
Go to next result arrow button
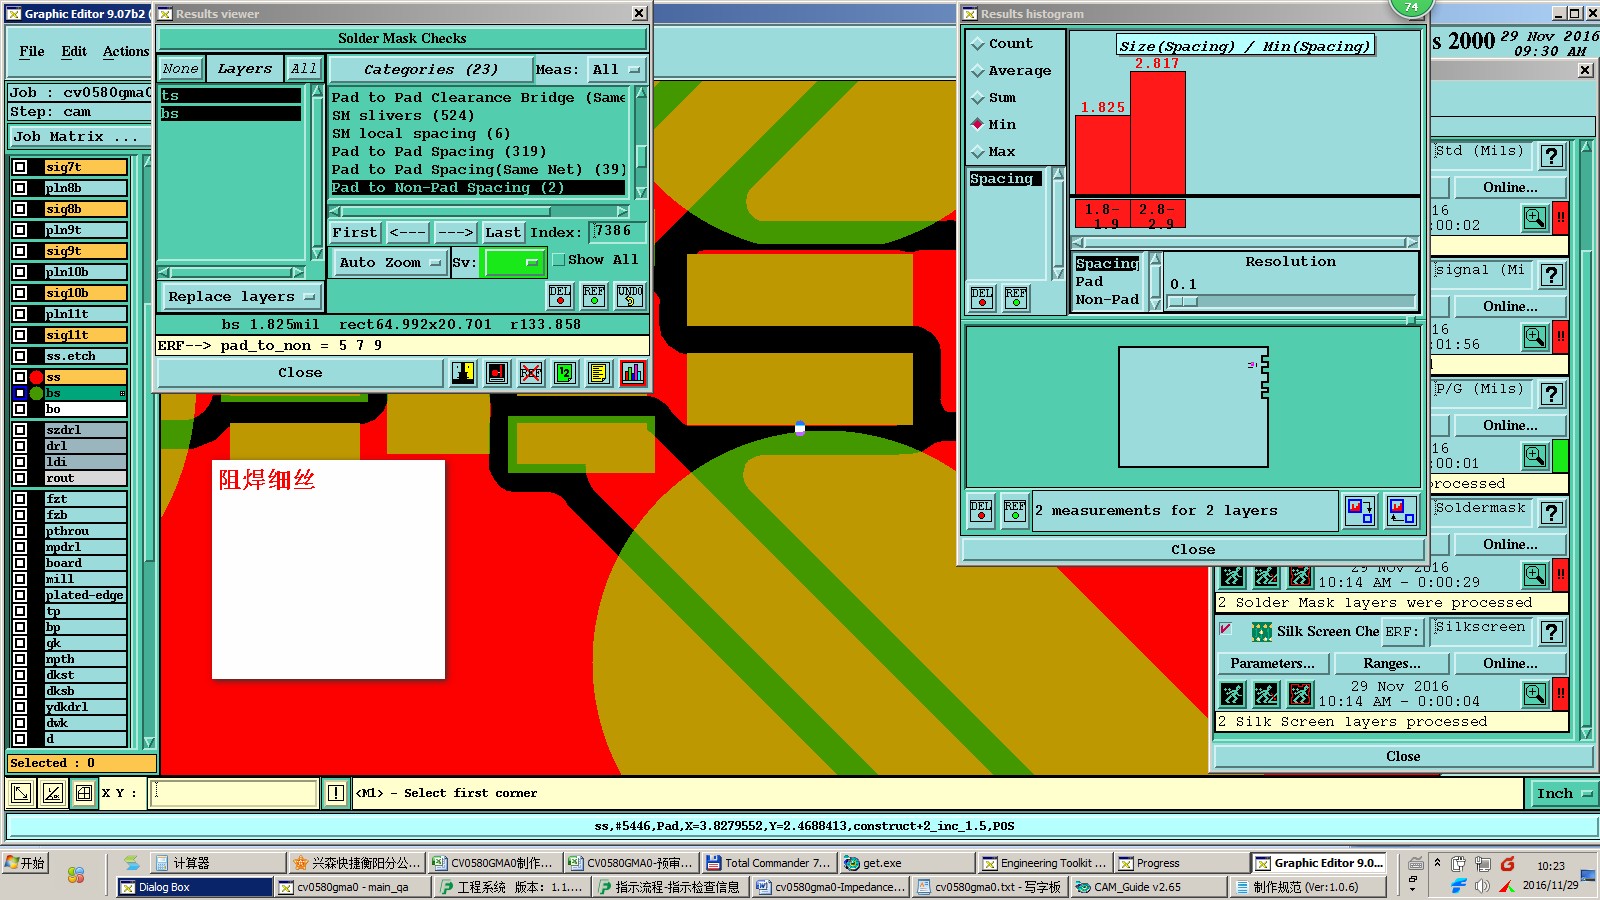click(456, 232)
